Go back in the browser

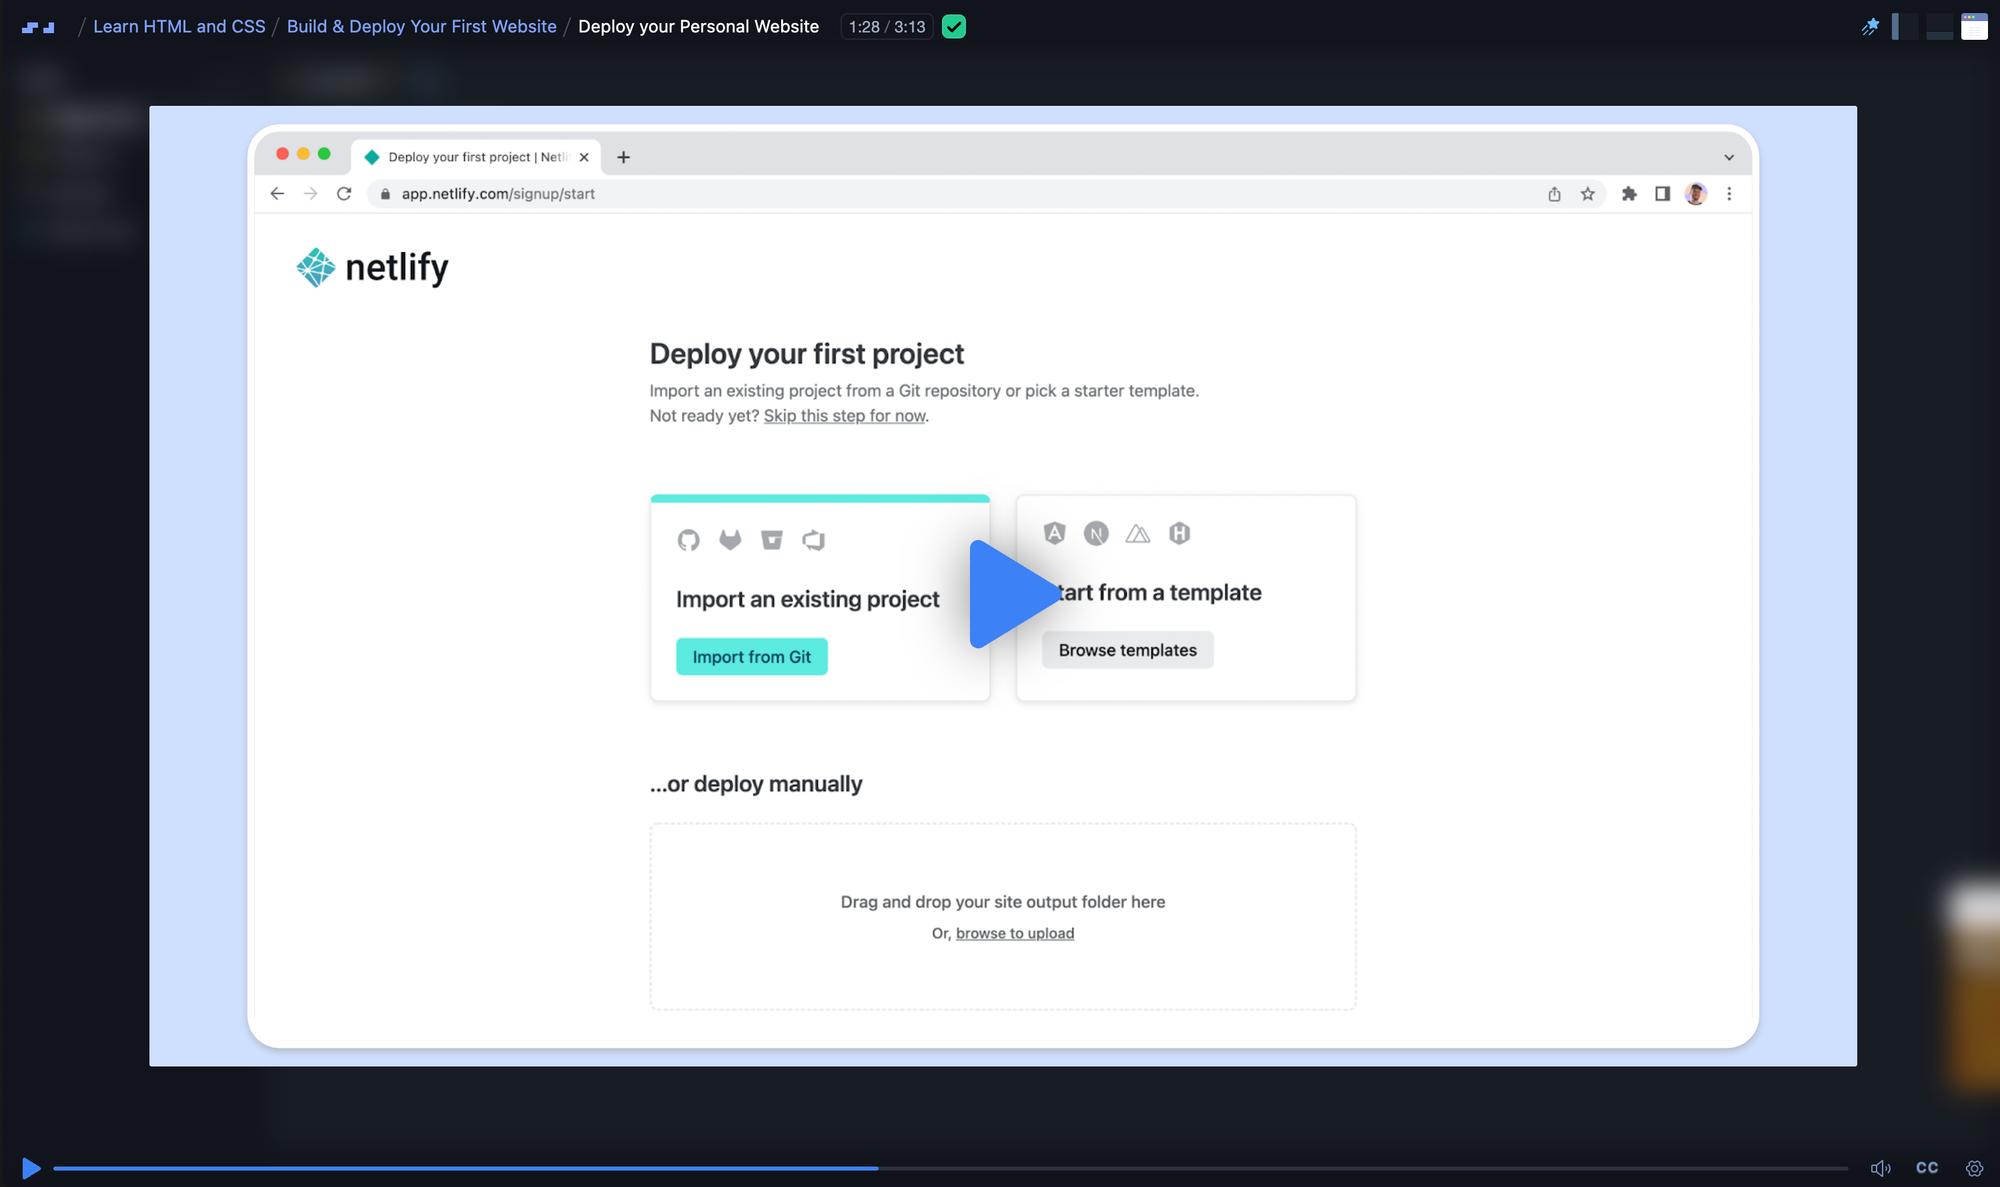(x=277, y=194)
